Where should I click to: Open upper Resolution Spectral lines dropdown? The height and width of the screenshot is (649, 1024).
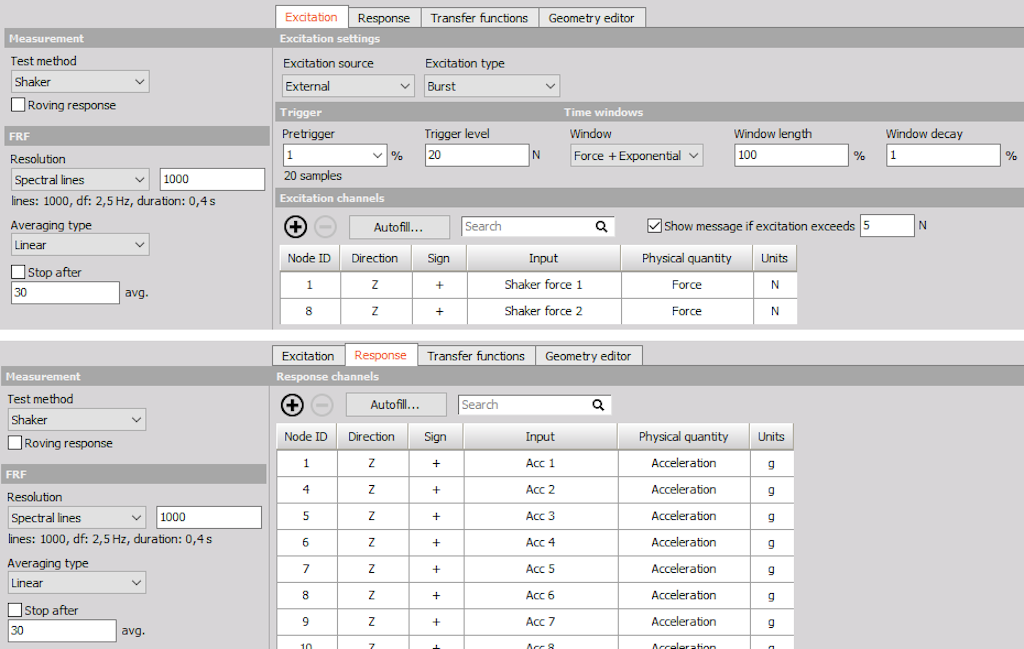pyautogui.click(x=80, y=180)
